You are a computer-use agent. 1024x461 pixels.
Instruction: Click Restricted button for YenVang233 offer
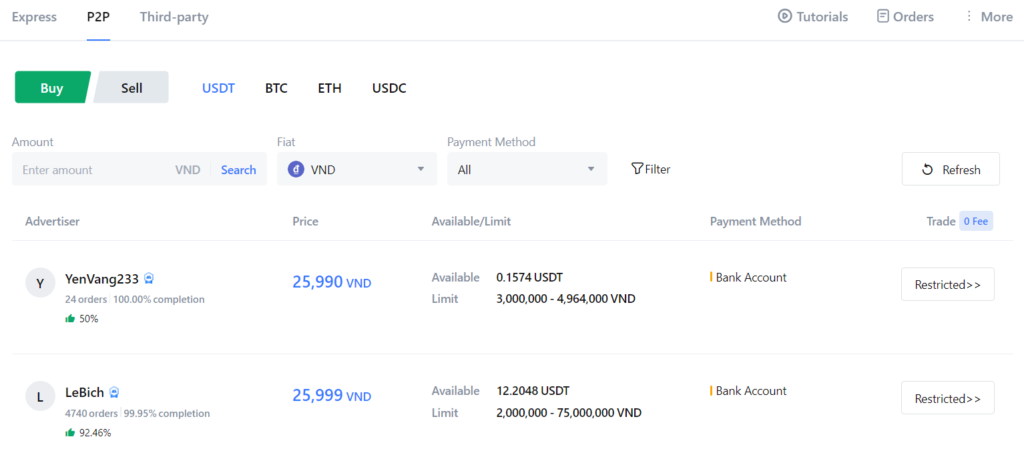click(x=947, y=285)
